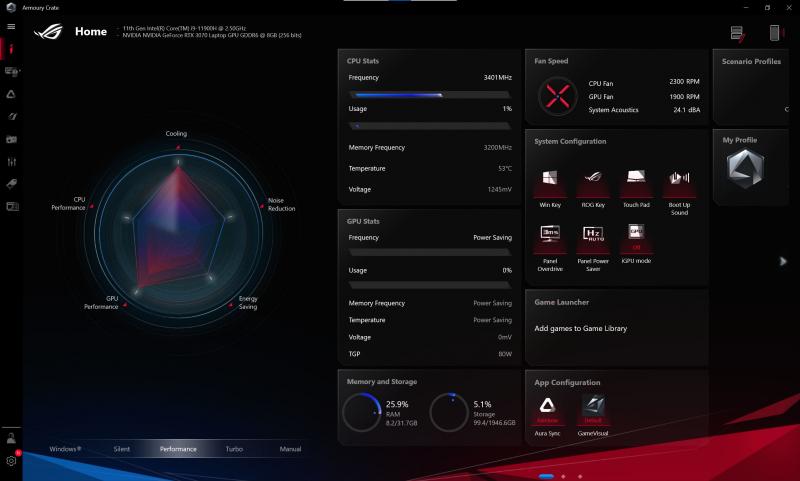Click the Energy Saving radar label
The image size is (800, 481).
(x=248, y=302)
